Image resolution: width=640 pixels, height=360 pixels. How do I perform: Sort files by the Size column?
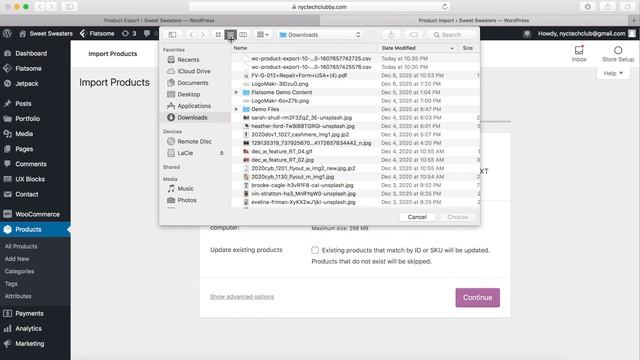pyautogui.click(x=468, y=48)
